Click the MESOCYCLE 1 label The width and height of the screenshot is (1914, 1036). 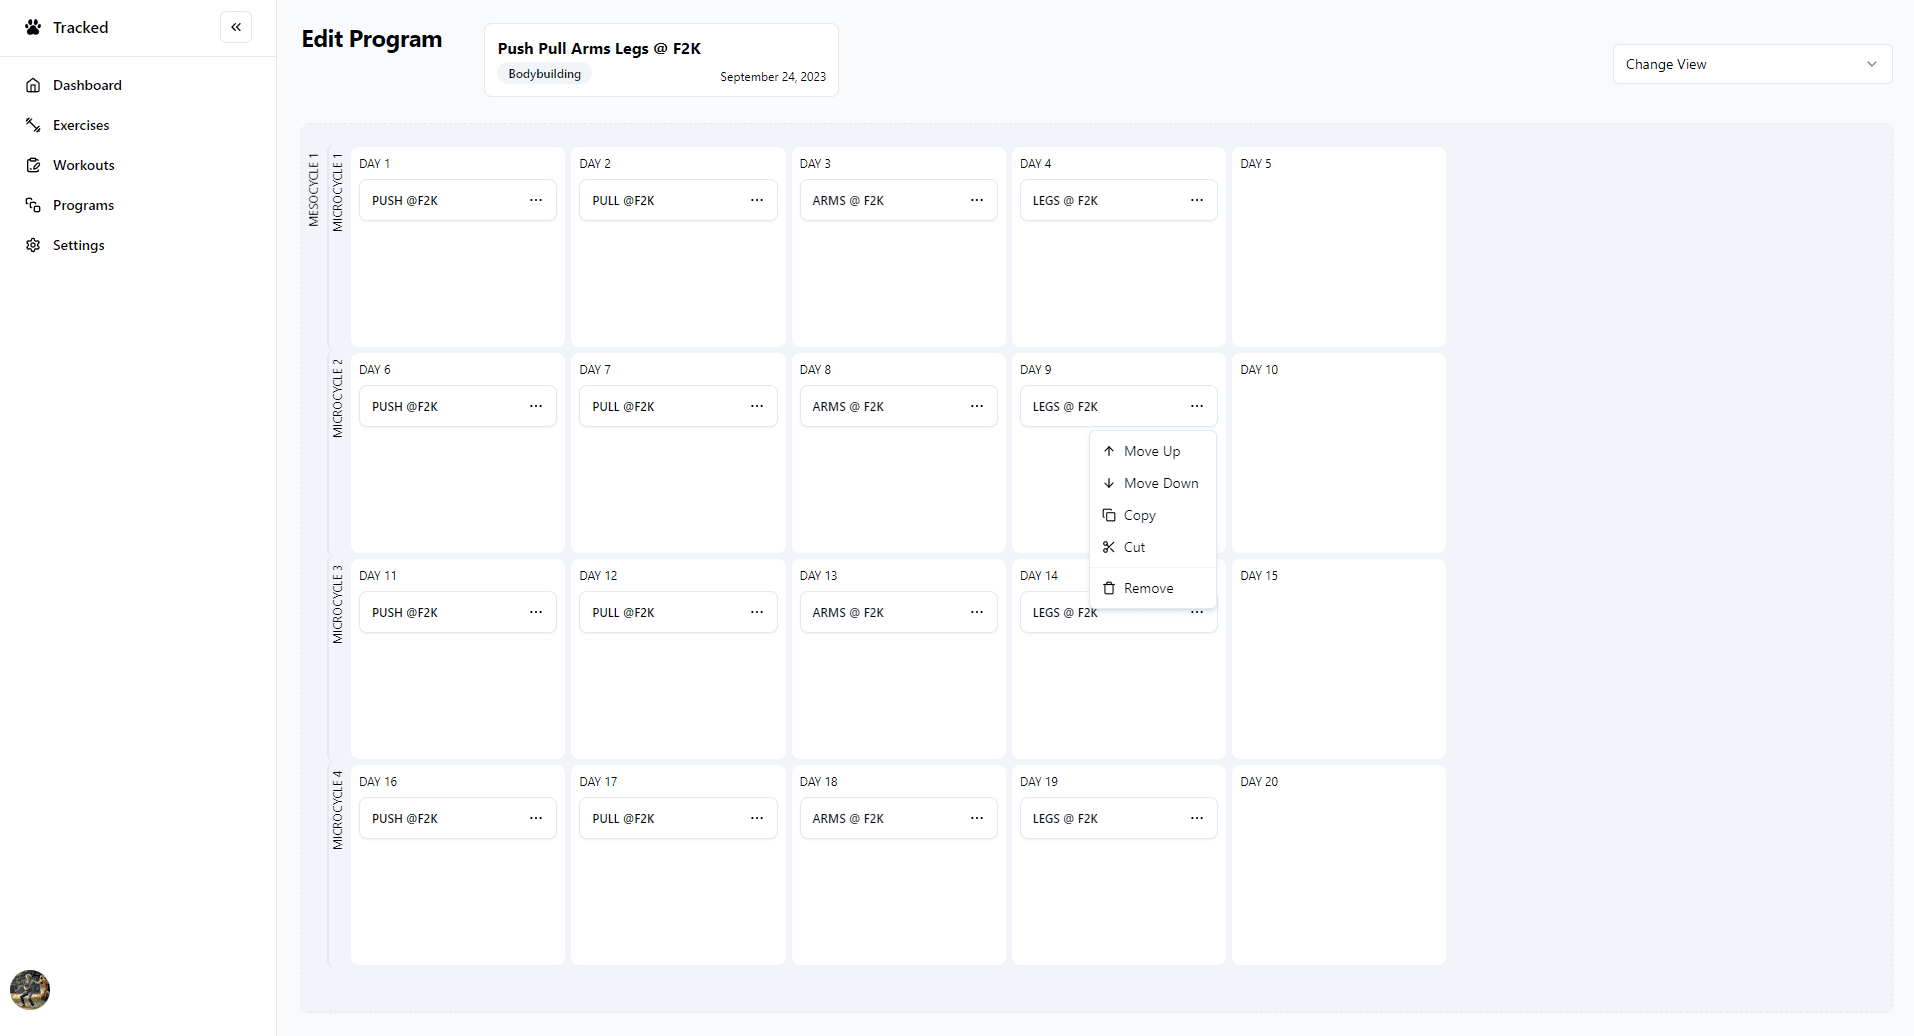(313, 190)
